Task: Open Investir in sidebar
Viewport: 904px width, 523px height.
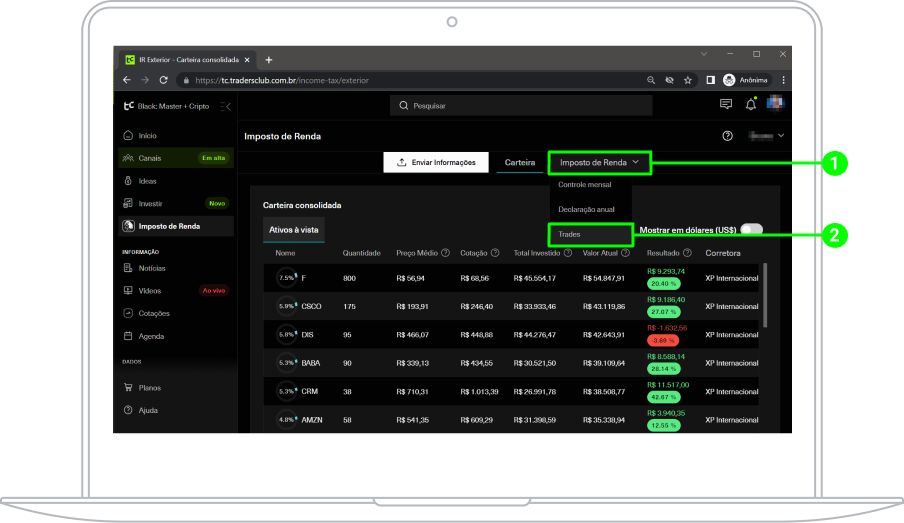Action: 176,204
